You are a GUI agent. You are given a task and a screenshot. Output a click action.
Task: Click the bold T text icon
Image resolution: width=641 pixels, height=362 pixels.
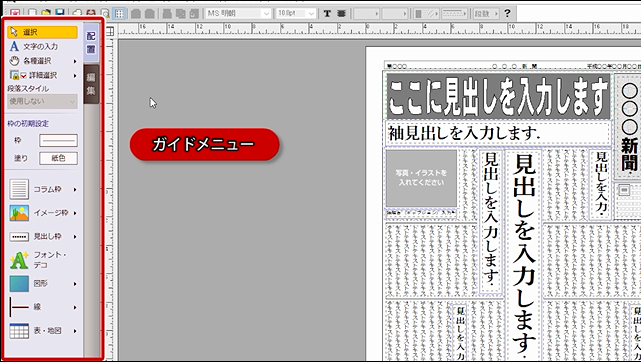[327, 13]
